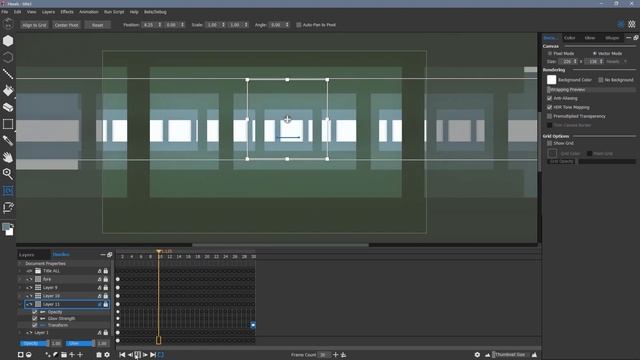Toggle visibility of Layer 1
The image size is (640, 360).
coord(29,333)
